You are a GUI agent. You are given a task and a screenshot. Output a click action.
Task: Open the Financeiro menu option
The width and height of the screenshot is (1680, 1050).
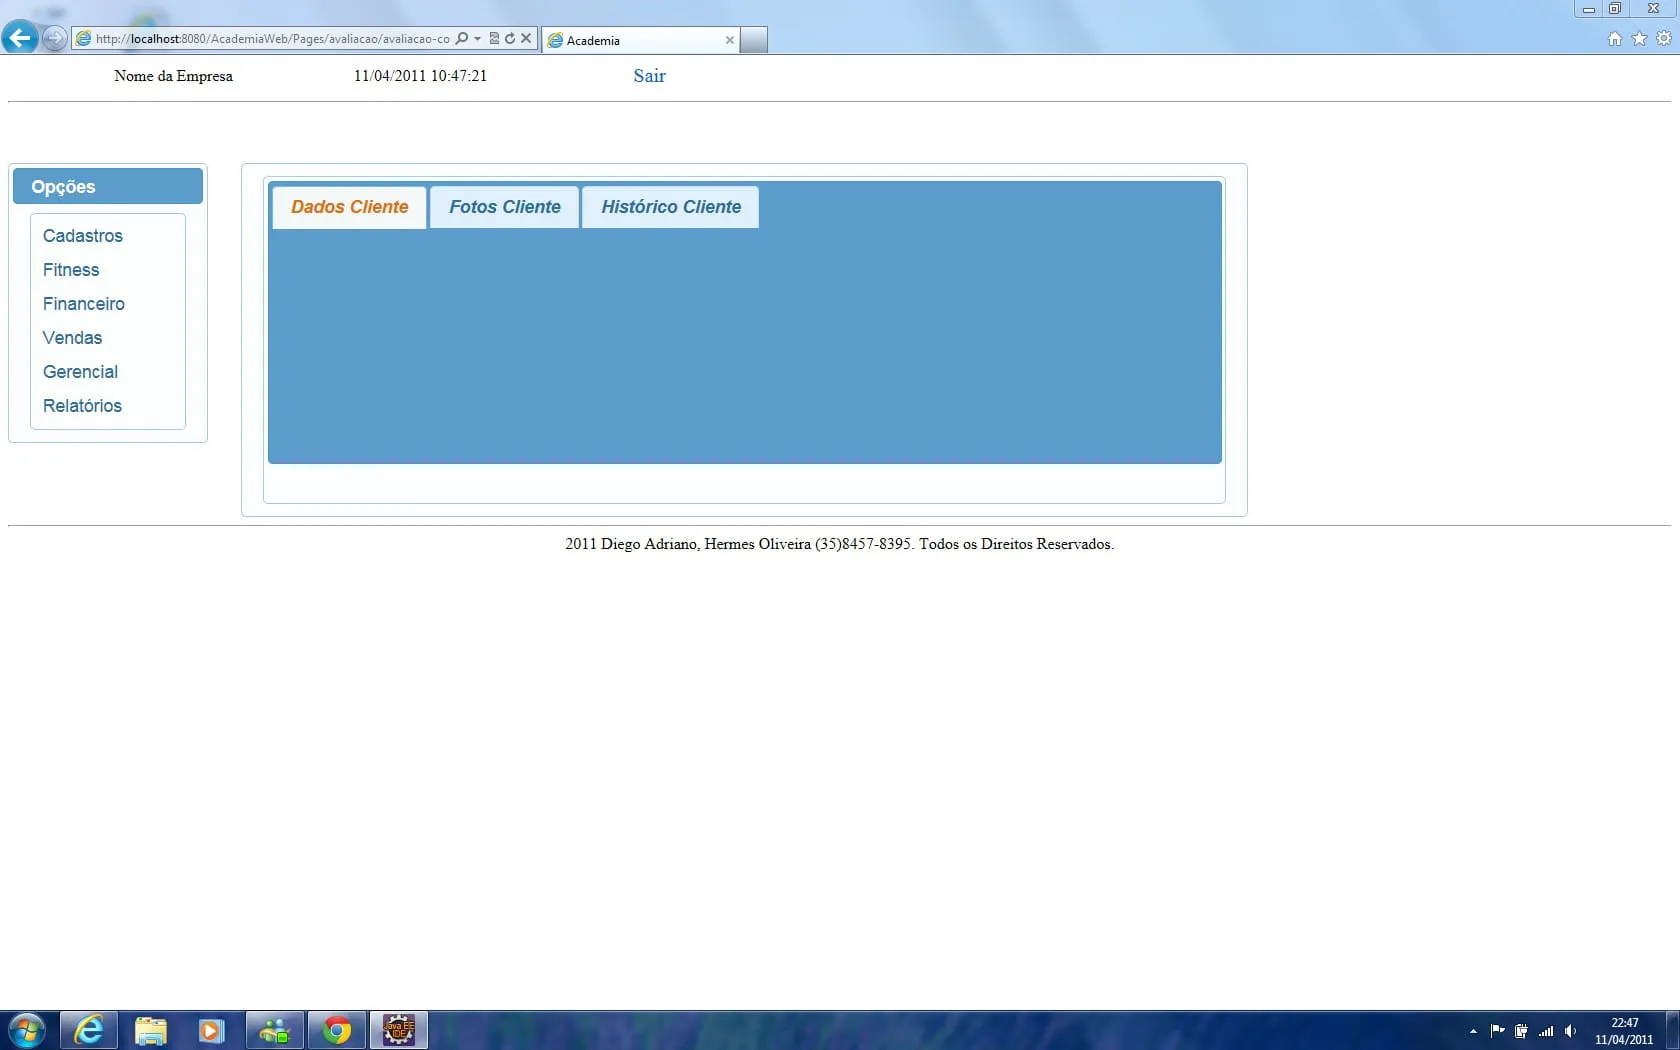click(x=84, y=304)
